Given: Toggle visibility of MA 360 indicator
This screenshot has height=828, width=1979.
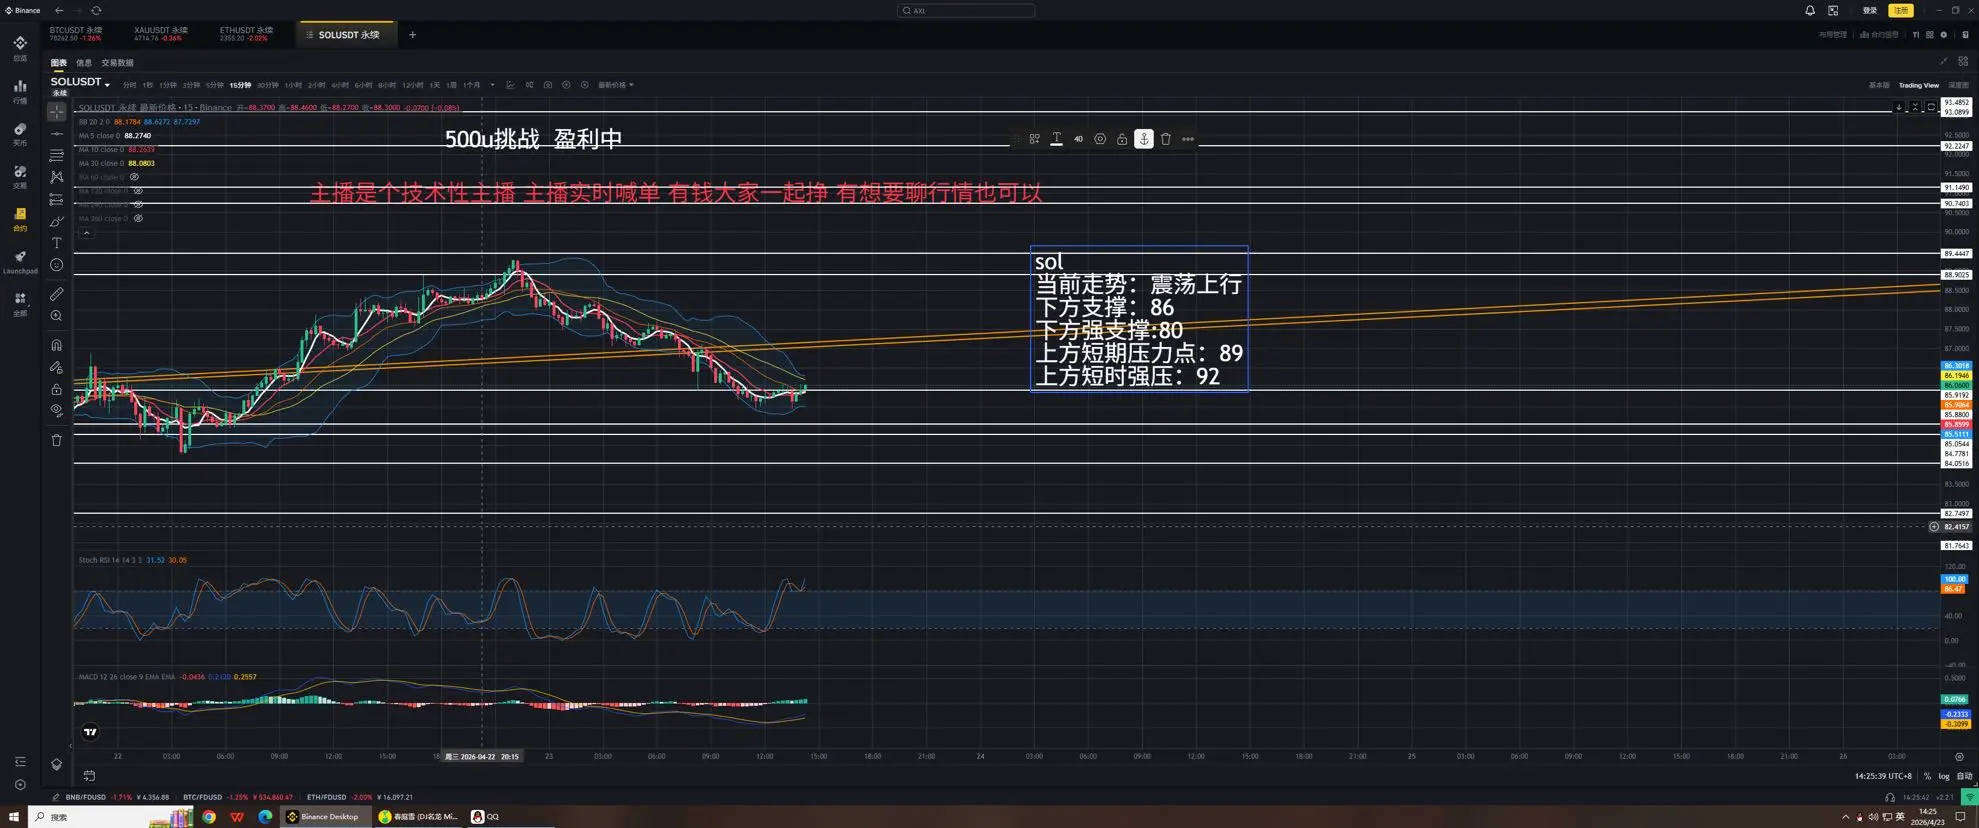Looking at the screenshot, I should click(138, 218).
